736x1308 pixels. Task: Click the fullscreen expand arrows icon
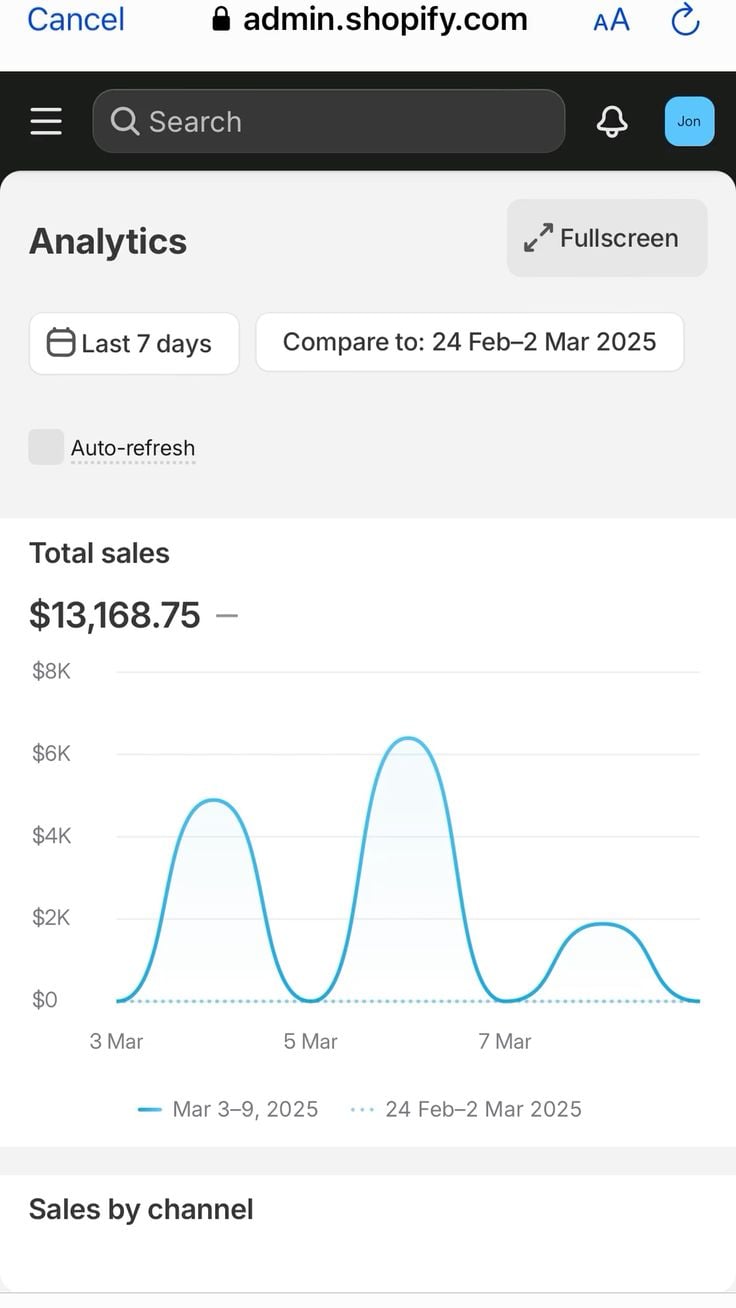tap(537, 237)
